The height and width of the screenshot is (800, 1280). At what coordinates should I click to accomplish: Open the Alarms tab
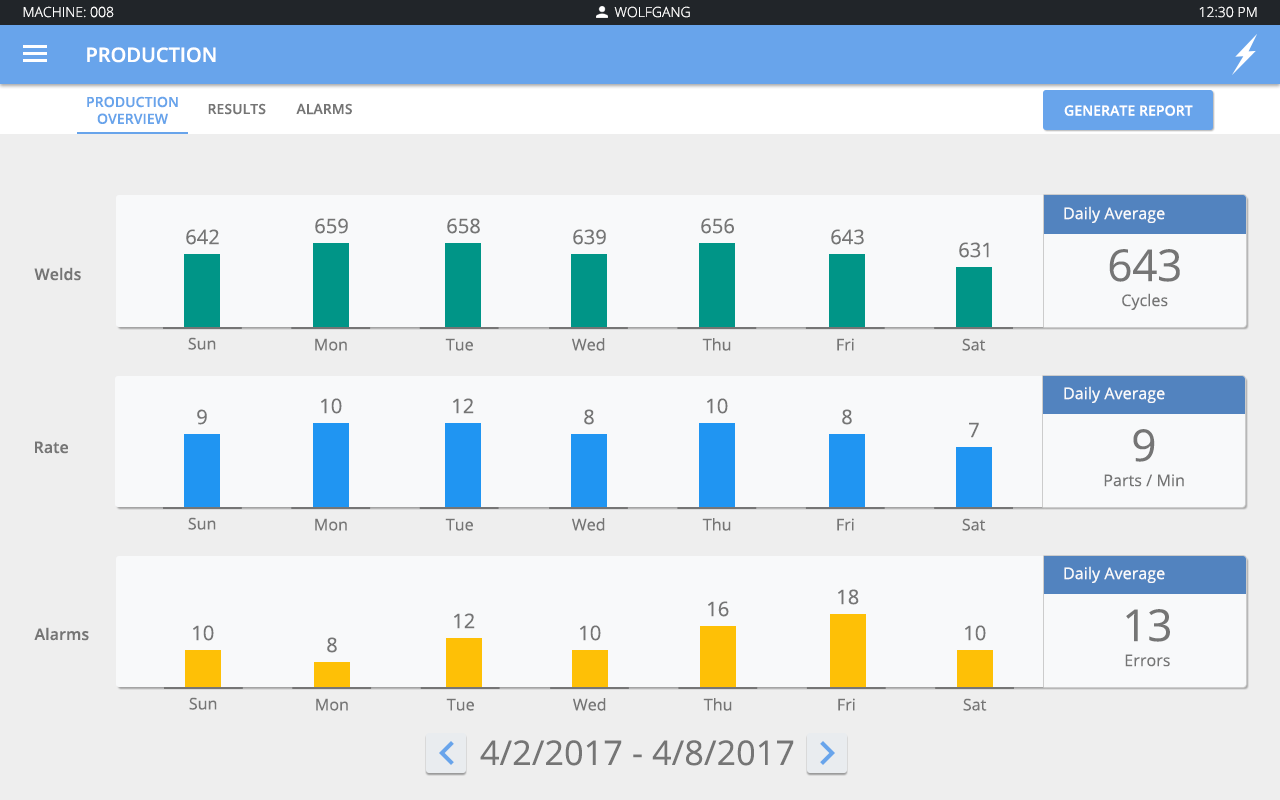(324, 109)
